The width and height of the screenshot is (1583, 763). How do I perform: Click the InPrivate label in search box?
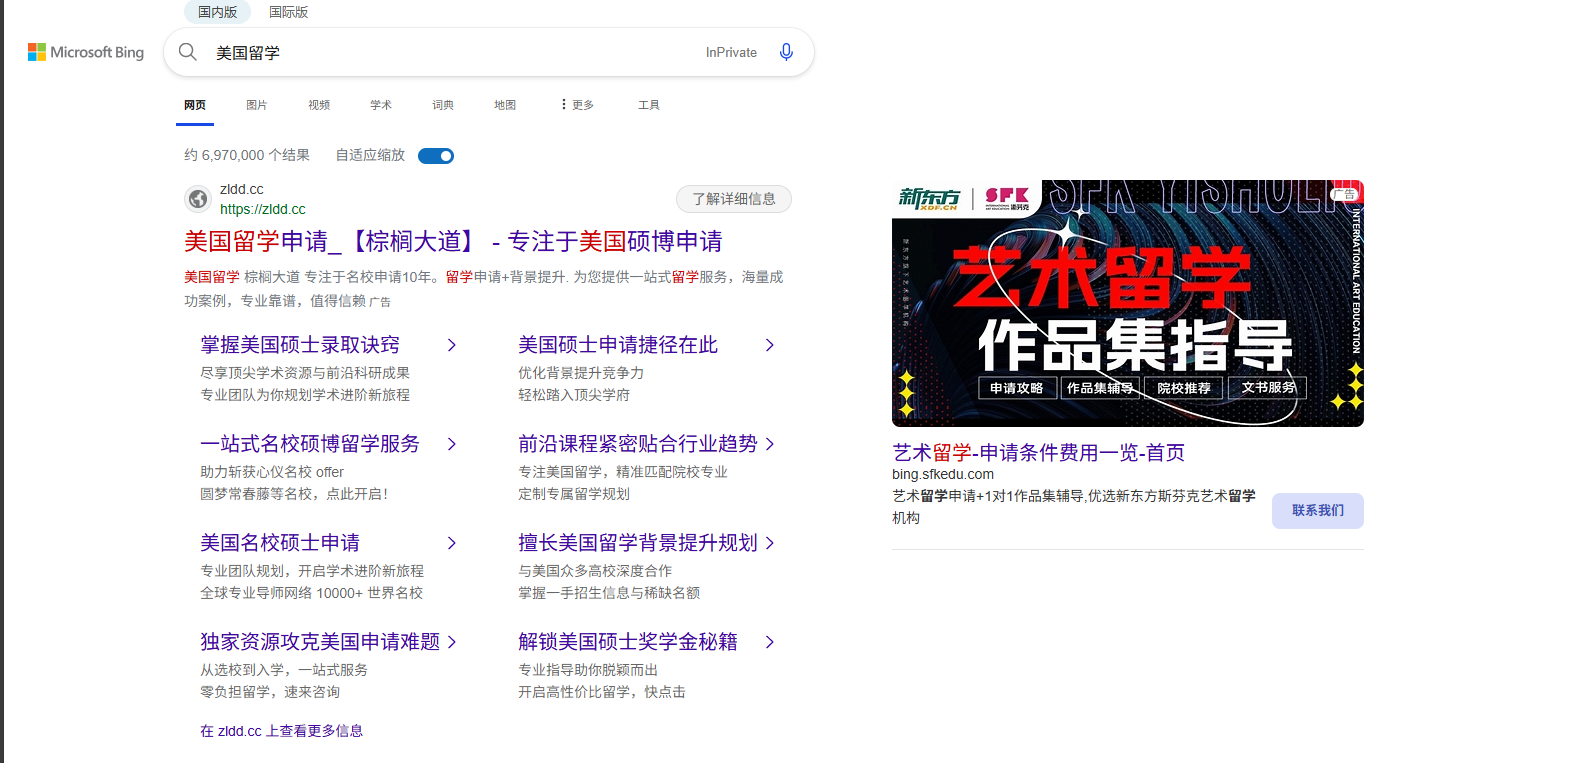coord(731,52)
